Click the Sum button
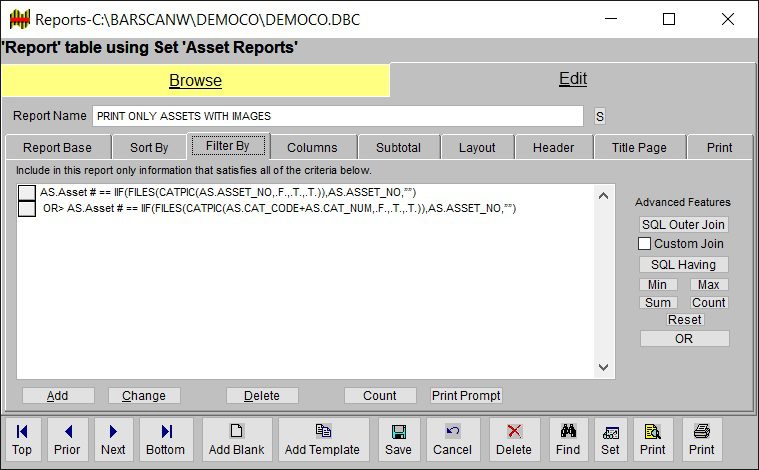The image size is (759, 470). pyautogui.click(x=657, y=303)
